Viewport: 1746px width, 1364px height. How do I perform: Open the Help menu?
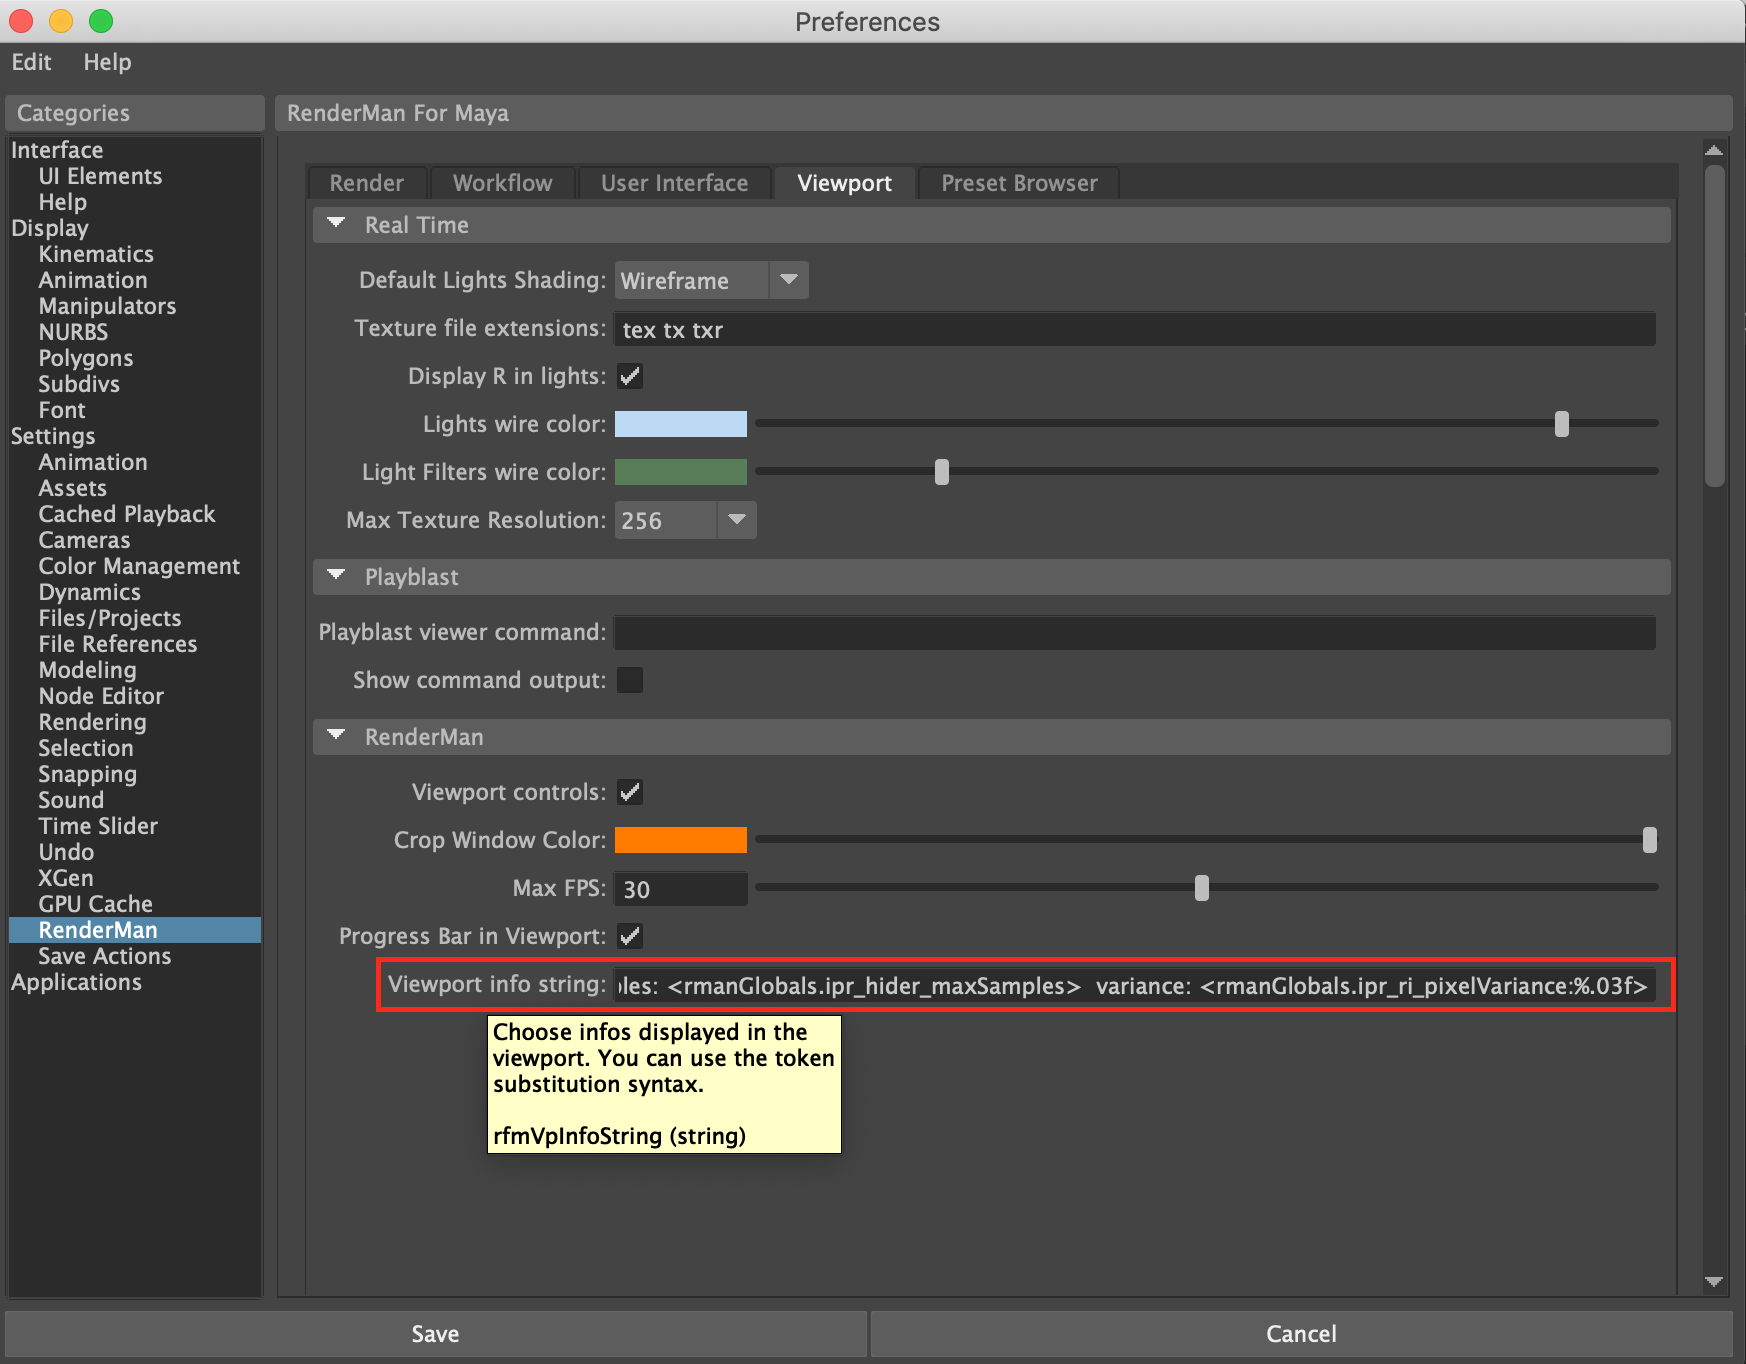click(107, 62)
